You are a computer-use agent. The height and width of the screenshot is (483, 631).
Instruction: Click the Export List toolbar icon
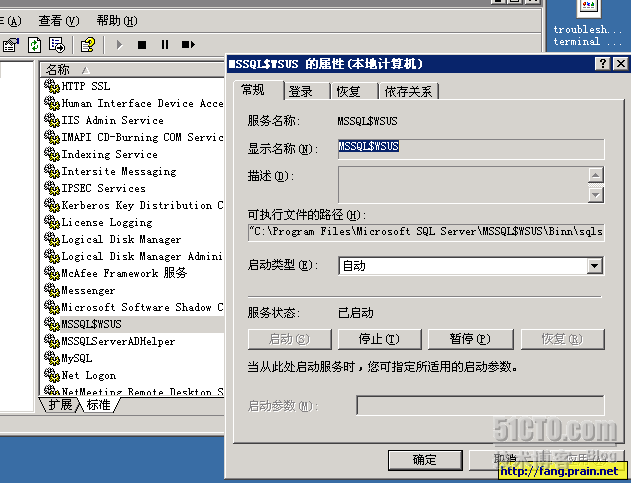coord(57,45)
